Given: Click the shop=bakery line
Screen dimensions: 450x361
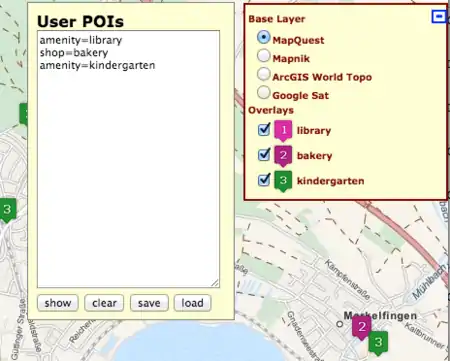Looking at the screenshot, I should [74, 53].
